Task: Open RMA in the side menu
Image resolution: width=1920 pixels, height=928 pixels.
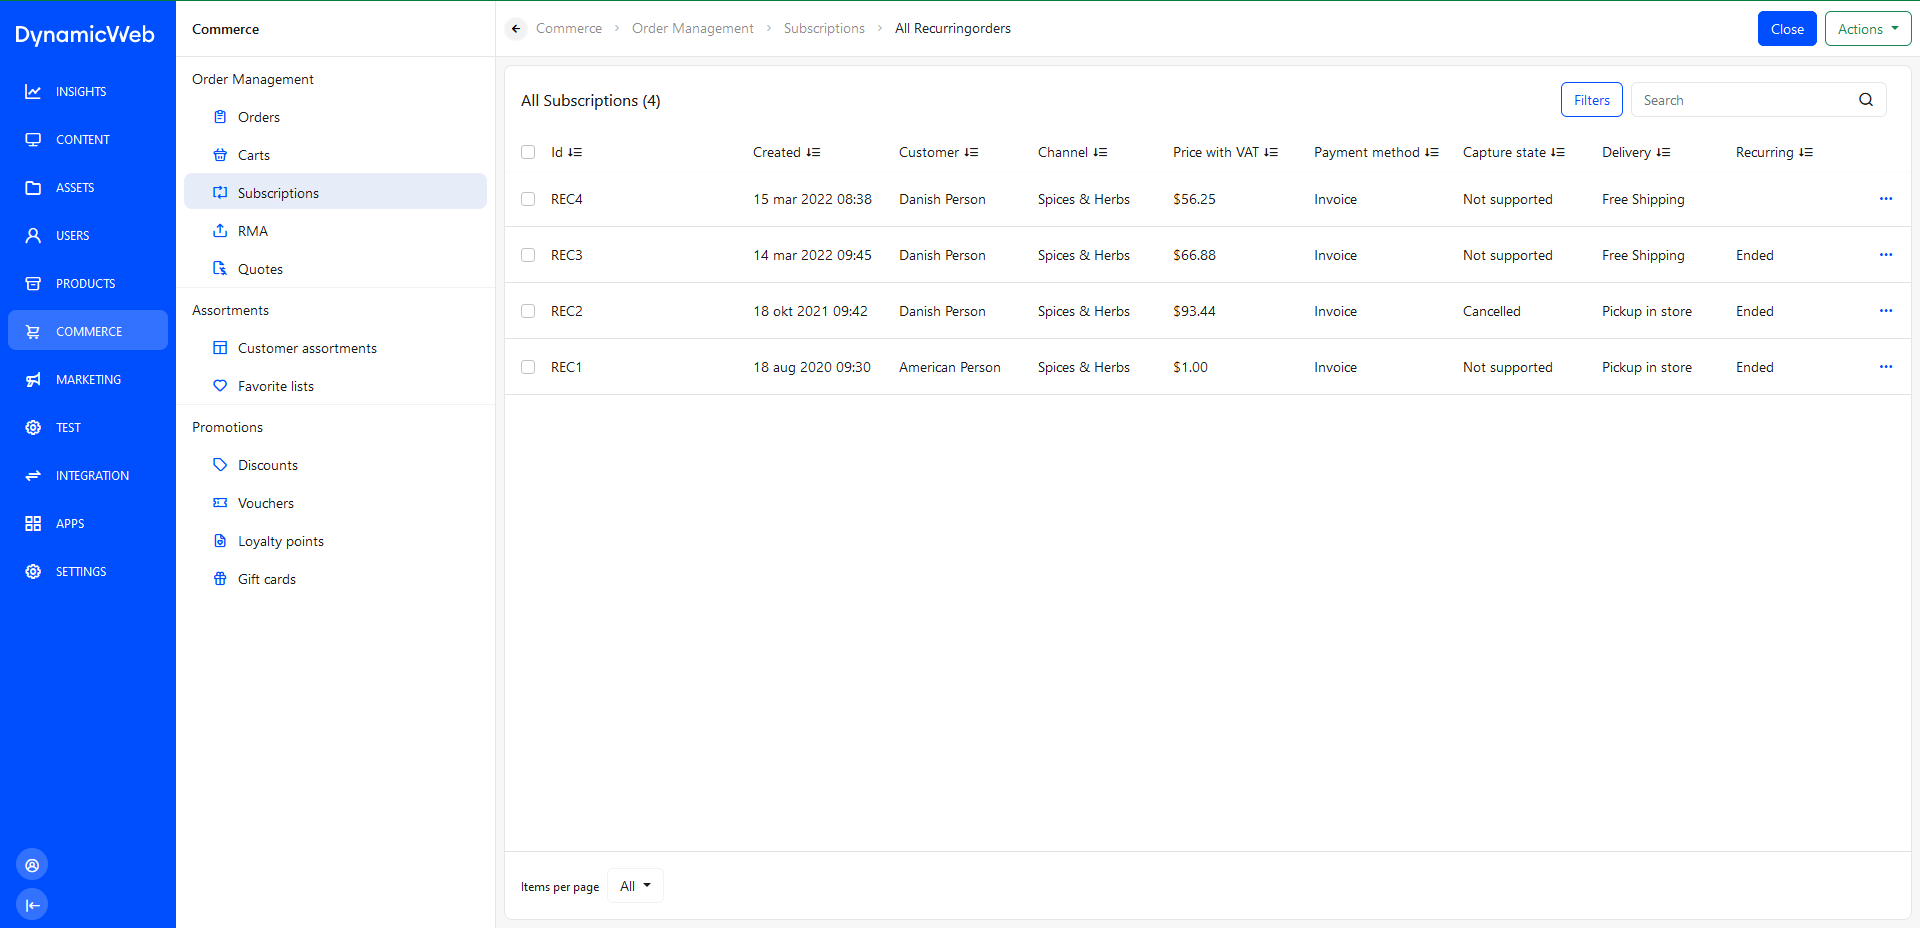Action: [x=335, y=231]
